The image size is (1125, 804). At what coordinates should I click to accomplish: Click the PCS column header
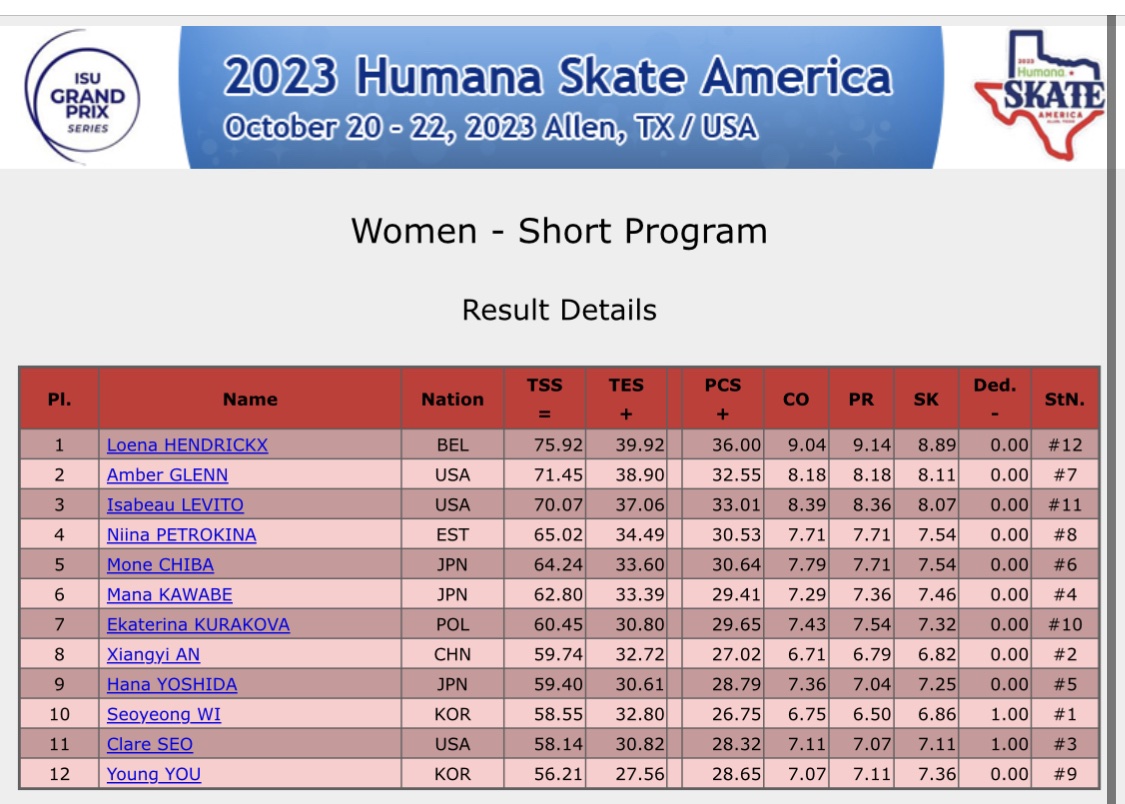coord(722,399)
